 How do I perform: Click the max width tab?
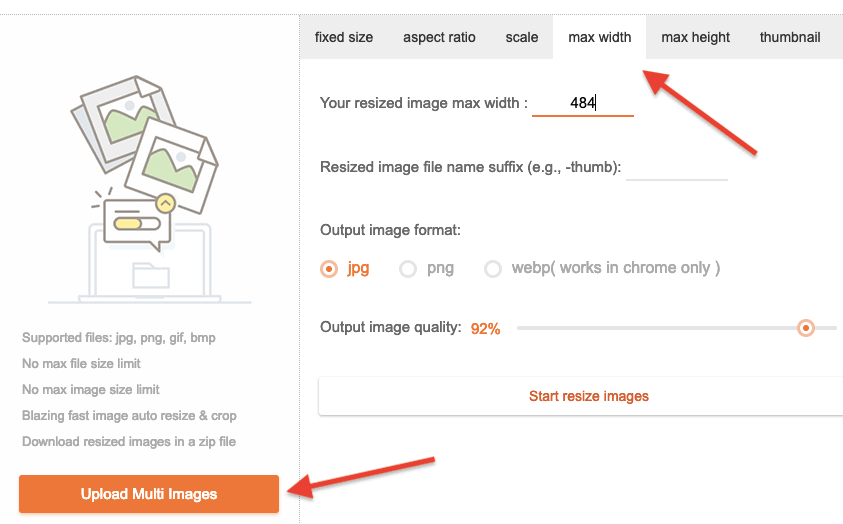coord(600,37)
